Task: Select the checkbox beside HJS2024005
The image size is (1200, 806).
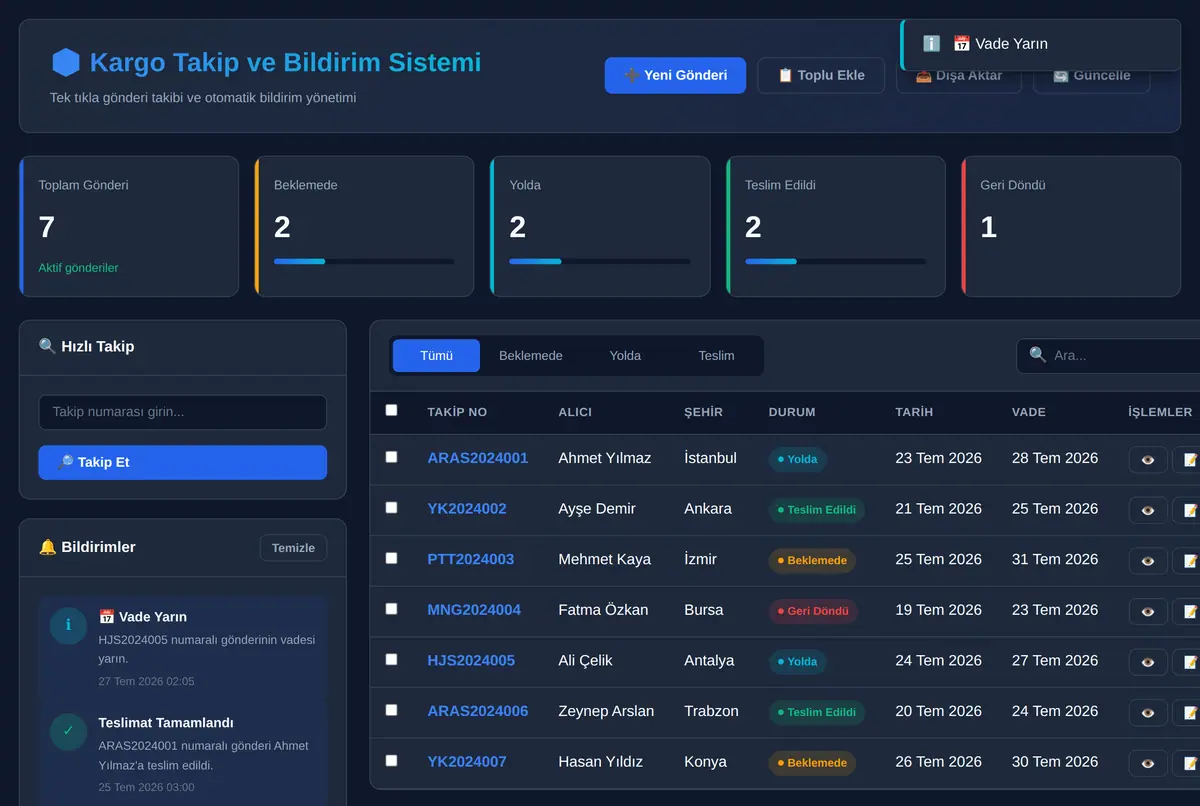Action: [x=391, y=659]
